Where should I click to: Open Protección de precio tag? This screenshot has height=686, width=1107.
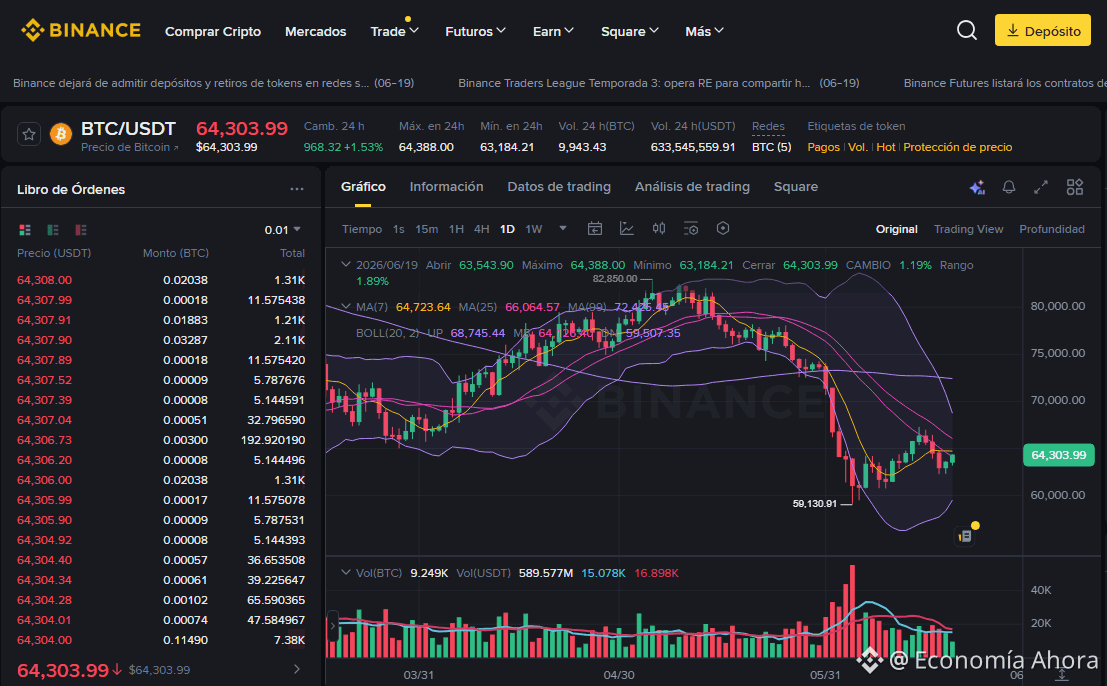pos(957,147)
